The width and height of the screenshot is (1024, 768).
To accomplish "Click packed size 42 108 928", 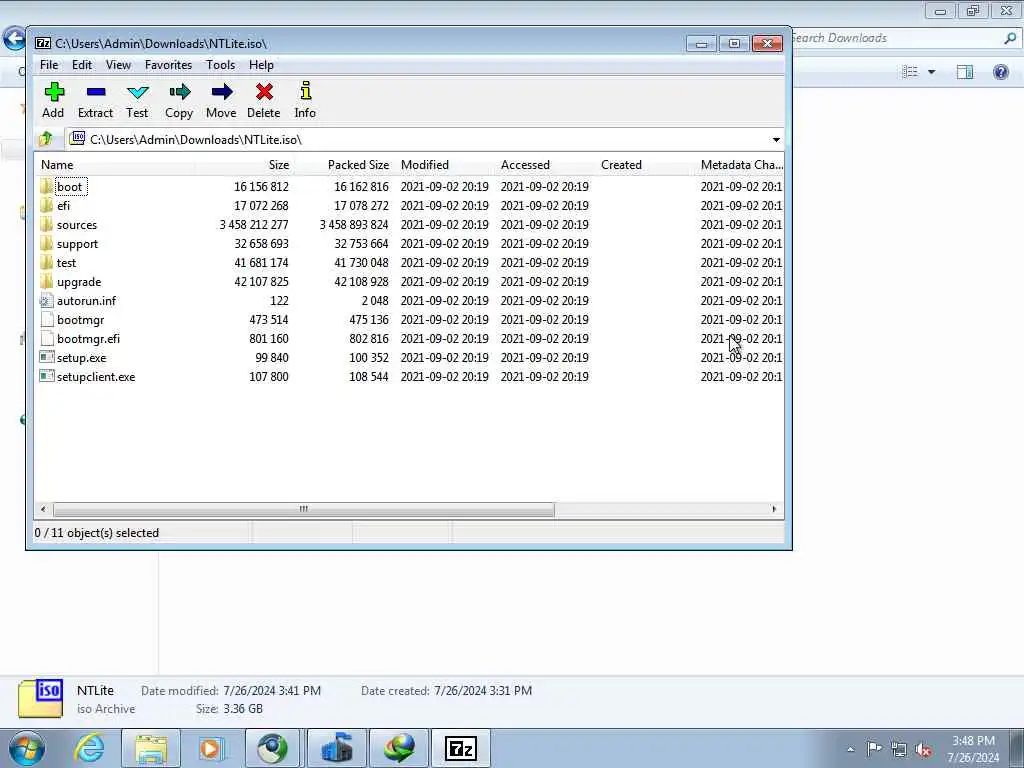I will (x=361, y=281).
